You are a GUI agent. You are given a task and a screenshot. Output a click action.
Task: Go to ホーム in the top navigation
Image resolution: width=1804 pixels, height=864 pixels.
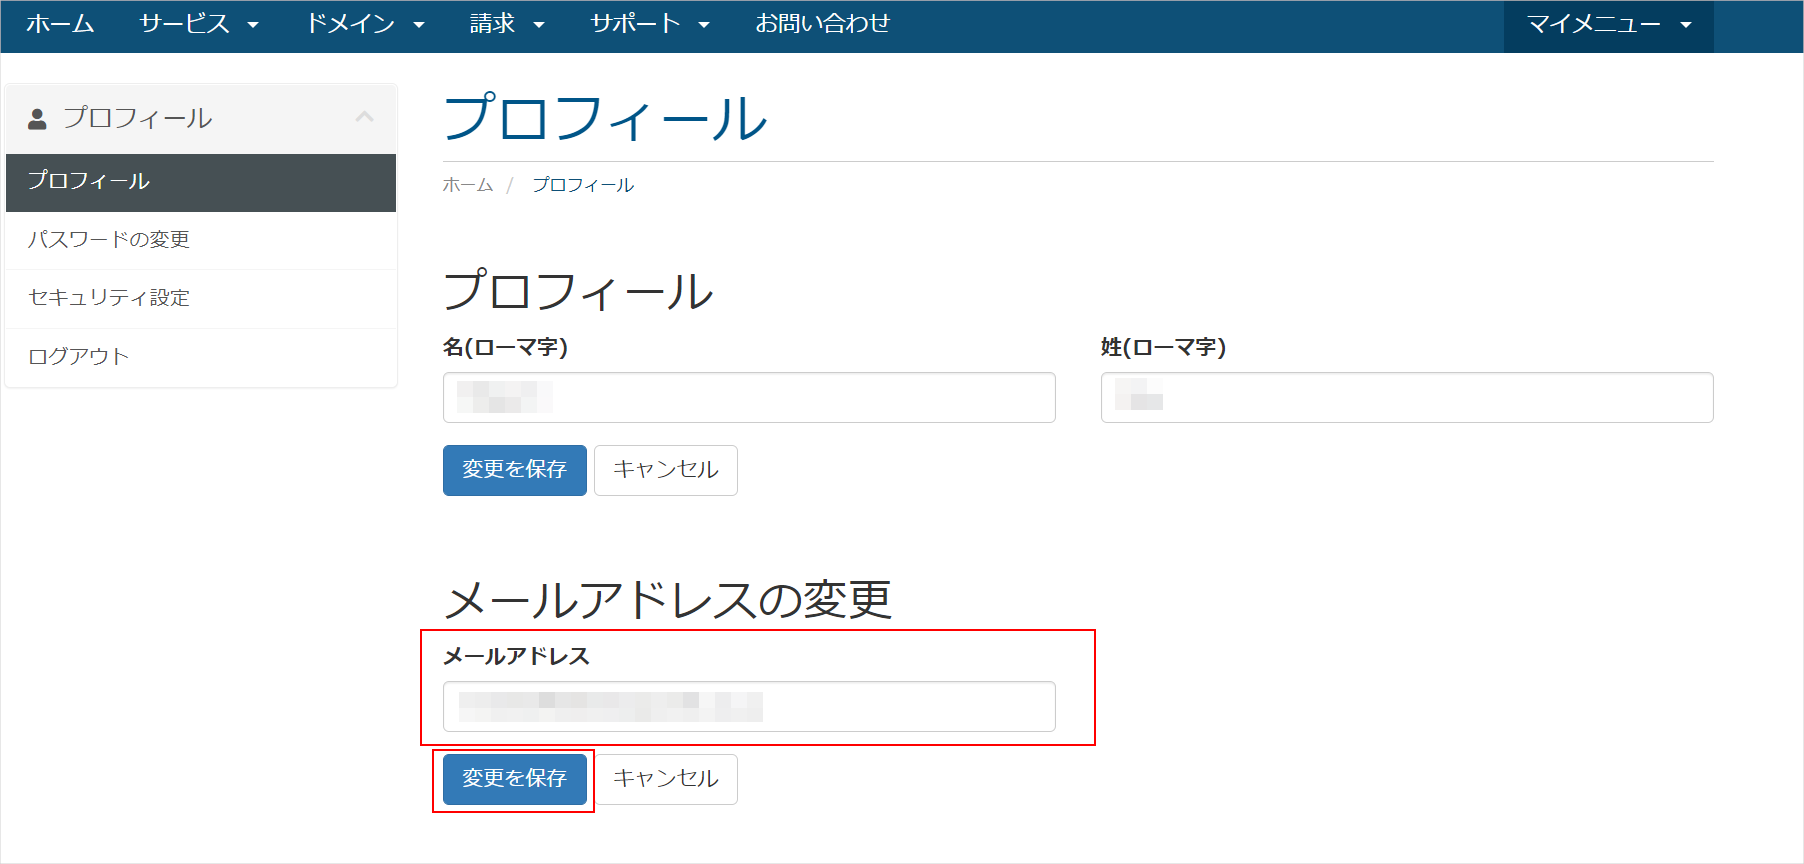tap(60, 24)
